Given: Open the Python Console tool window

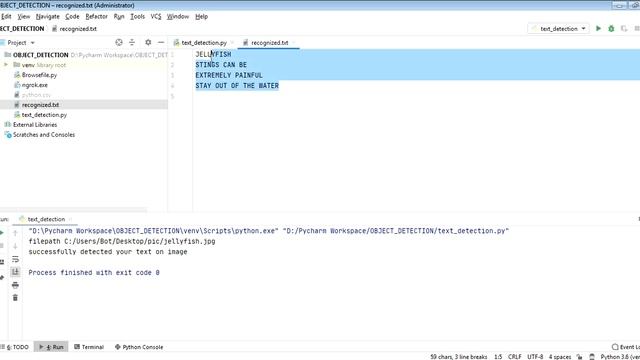Looking at the screenshot, I should (x=139, y=347).
